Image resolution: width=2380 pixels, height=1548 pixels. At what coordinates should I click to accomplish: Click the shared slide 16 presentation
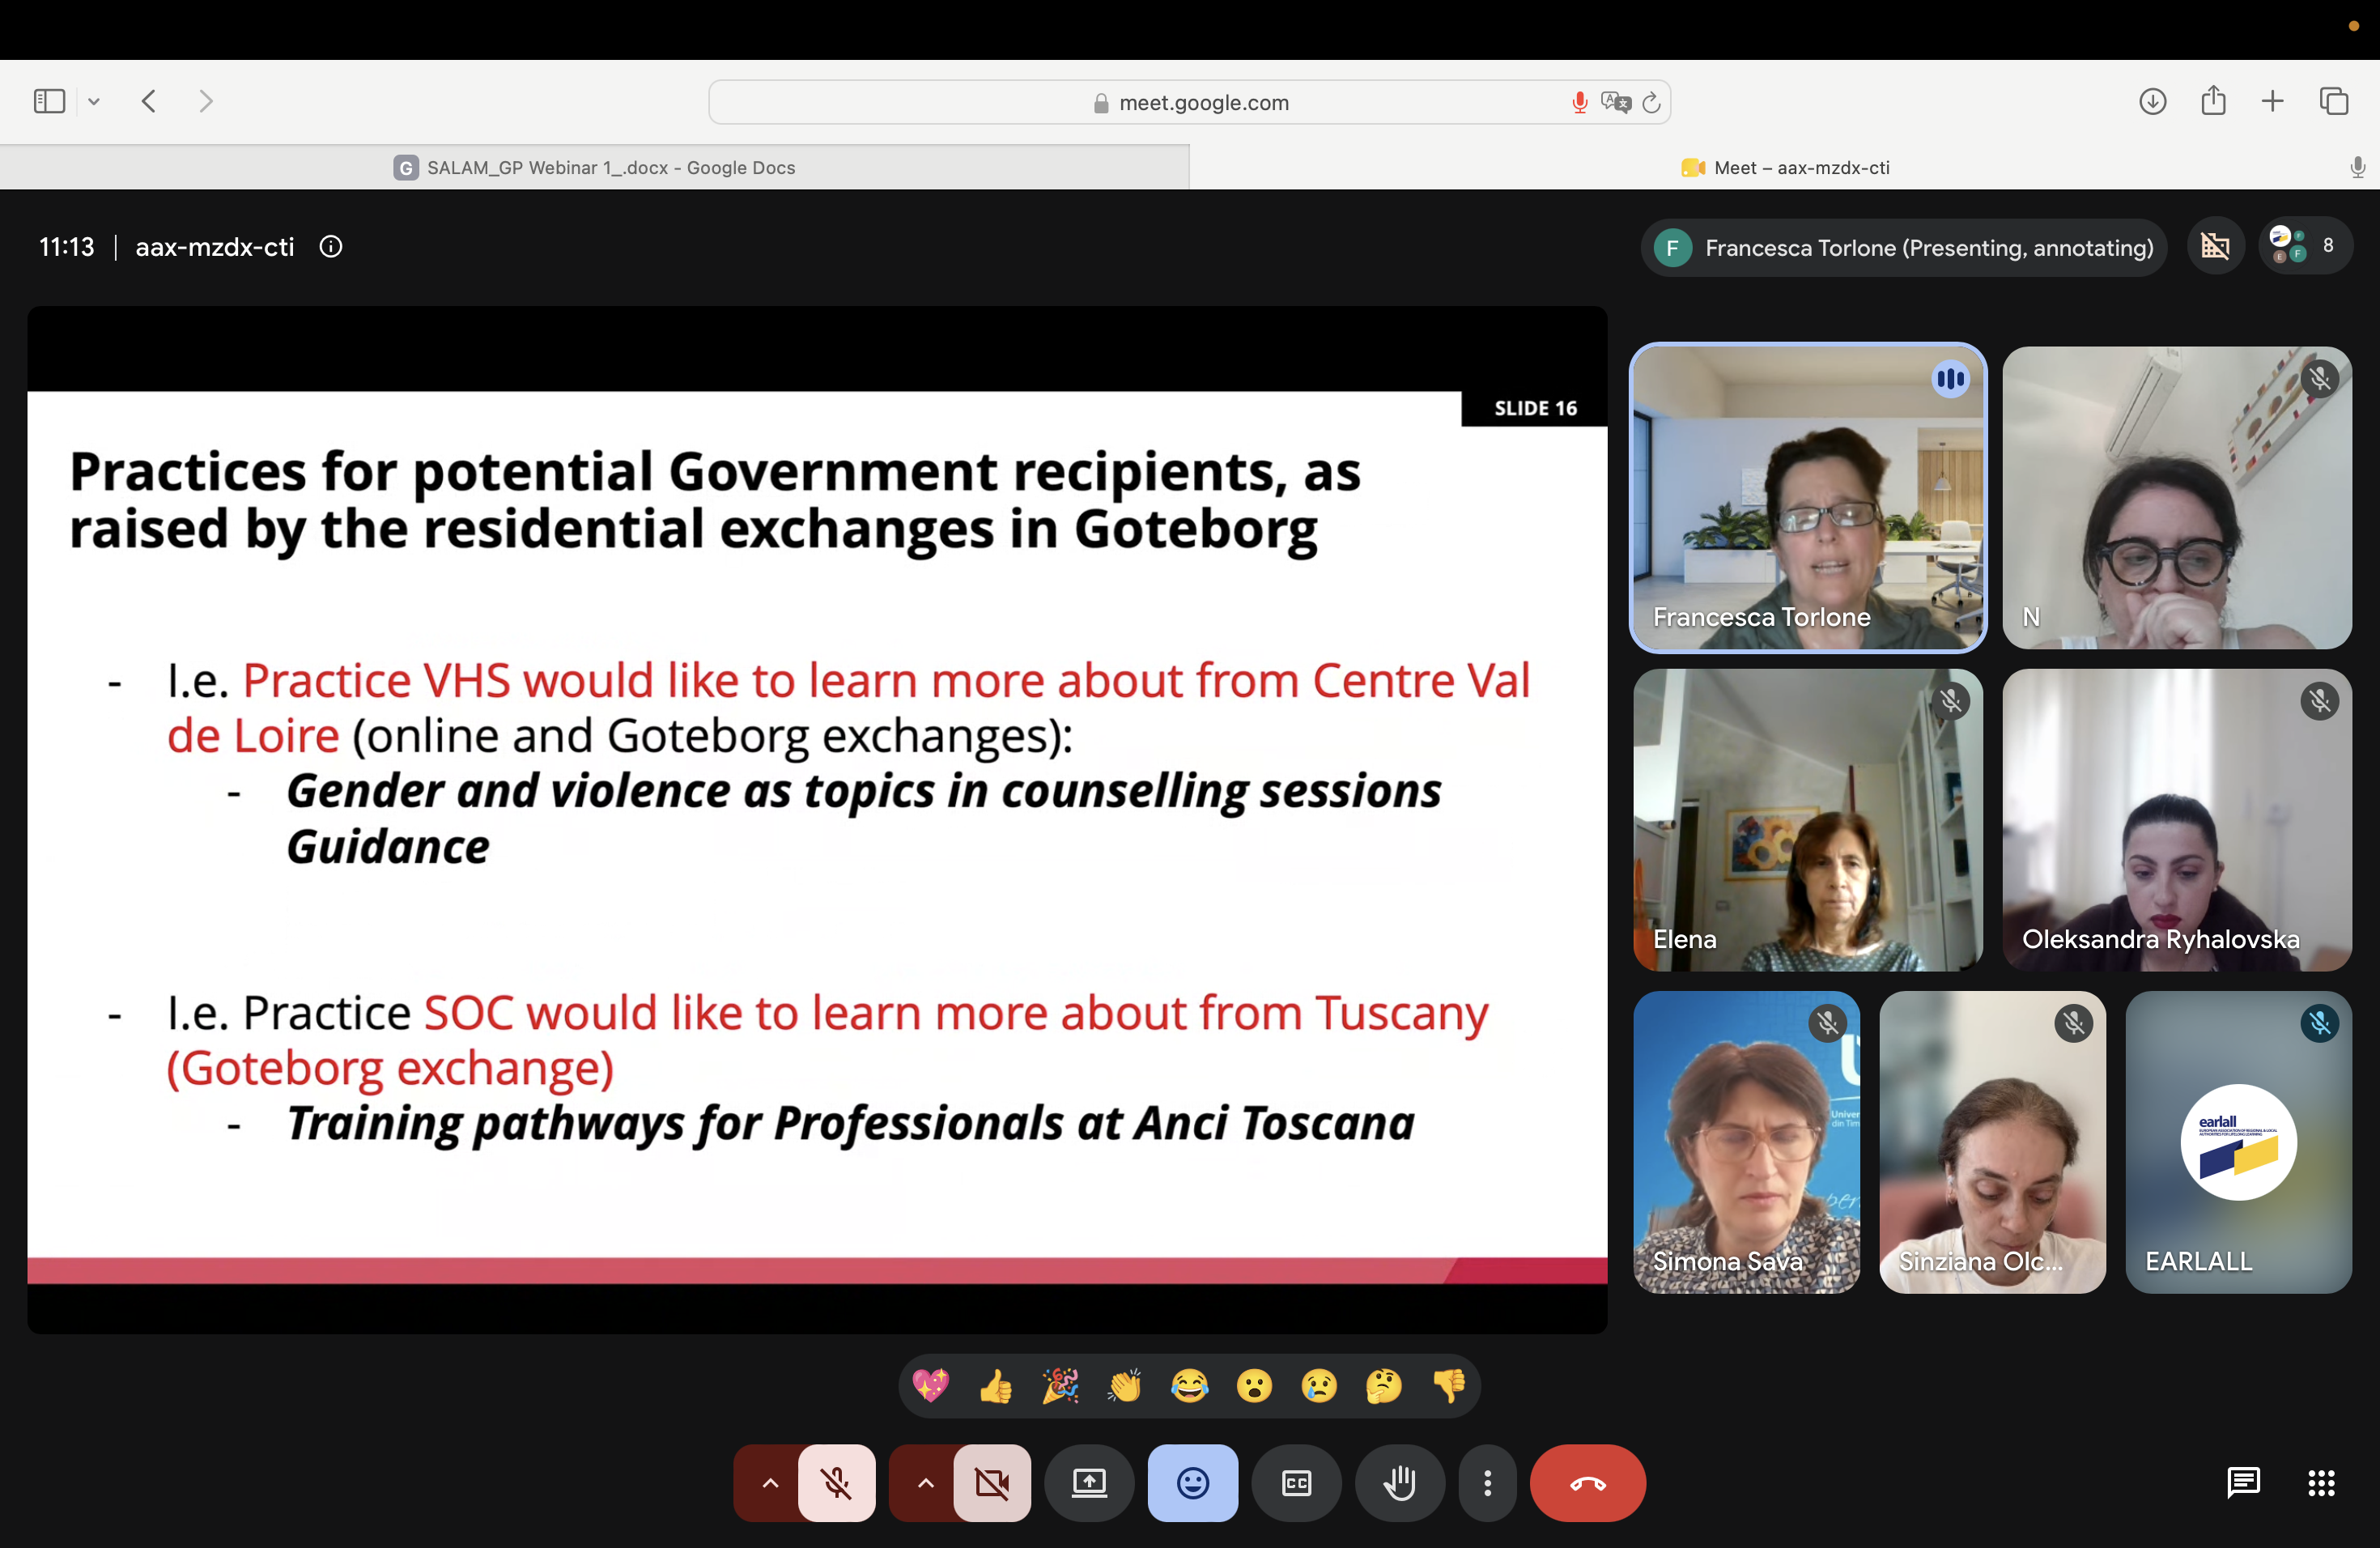pyautogui.click(x=817, y=837)
